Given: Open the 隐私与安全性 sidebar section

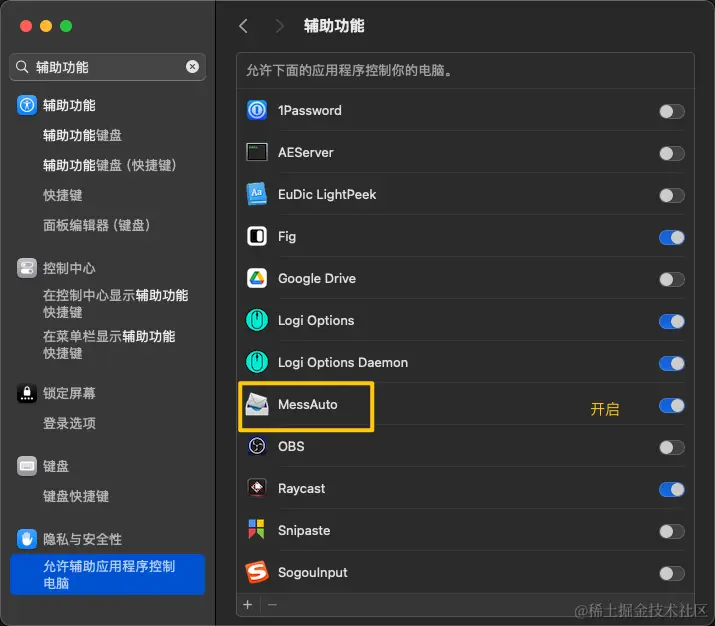Looking at the screenshot, I should tap(82, 539).
